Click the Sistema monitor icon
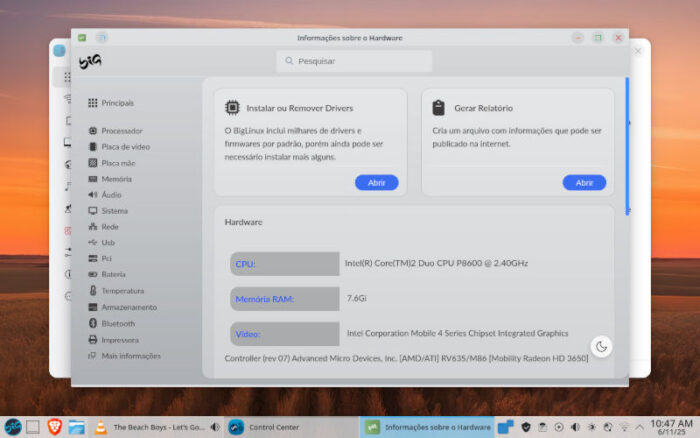 [x=92, y=211]
